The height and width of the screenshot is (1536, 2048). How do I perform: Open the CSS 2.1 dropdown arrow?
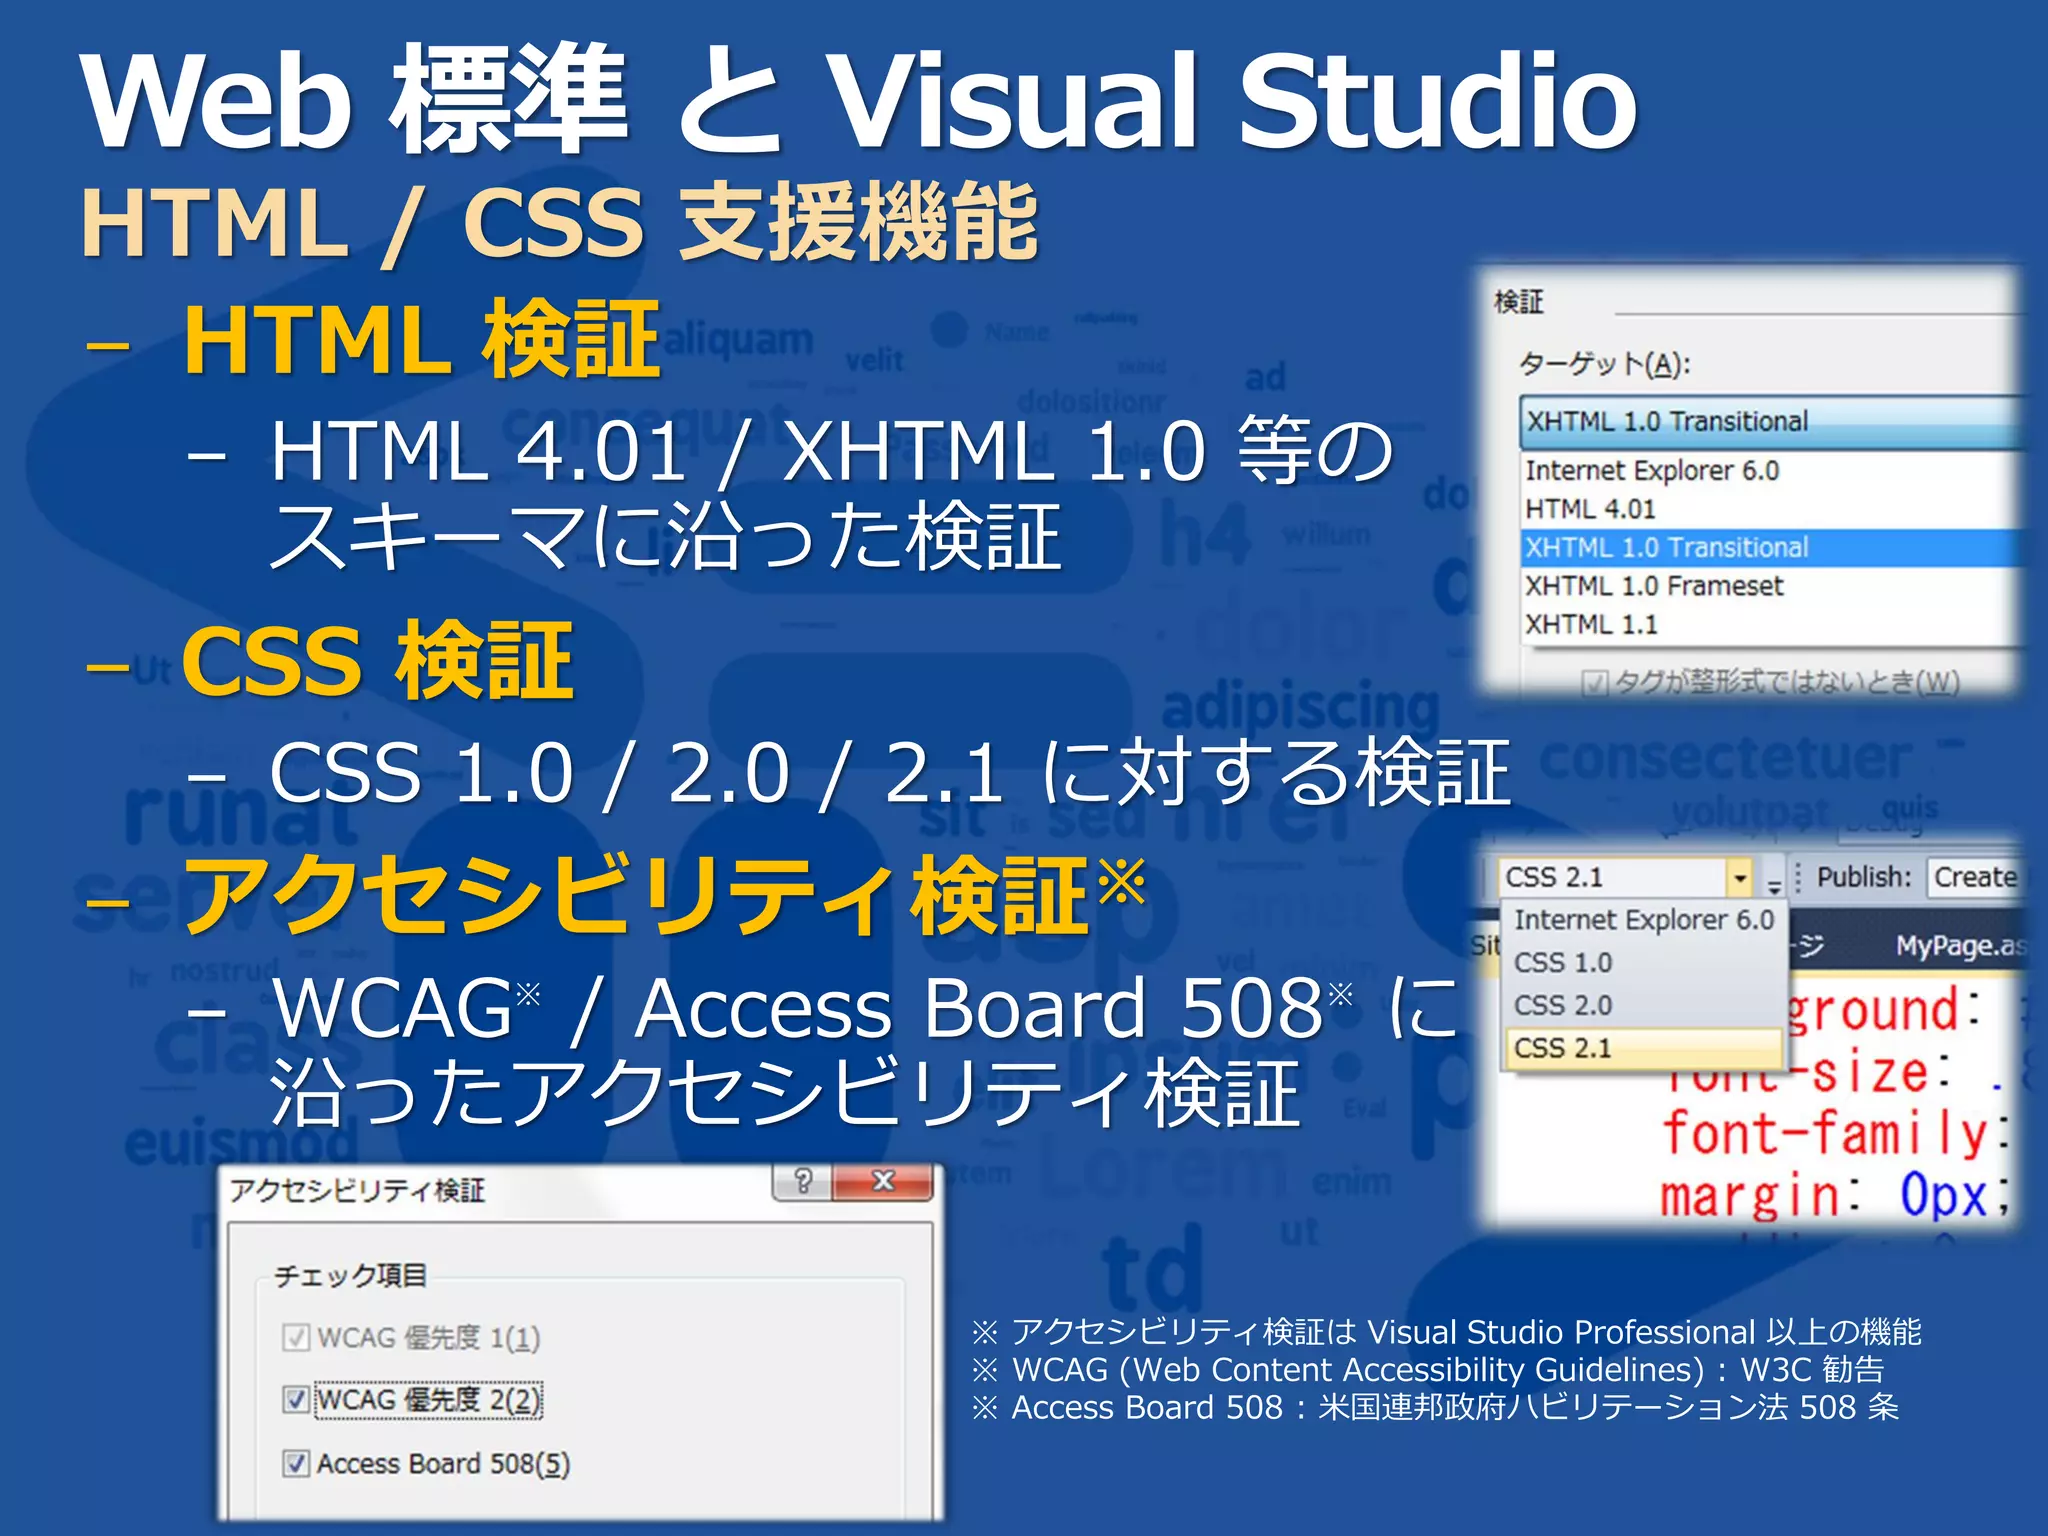point(1741,878)
